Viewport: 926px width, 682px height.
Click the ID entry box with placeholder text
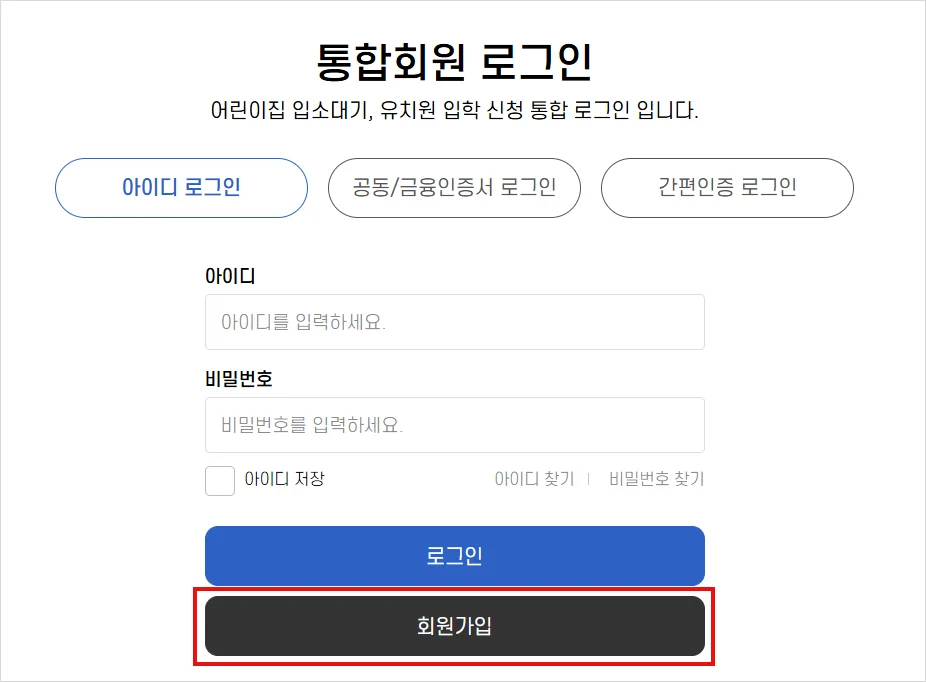tap(454, 321)
